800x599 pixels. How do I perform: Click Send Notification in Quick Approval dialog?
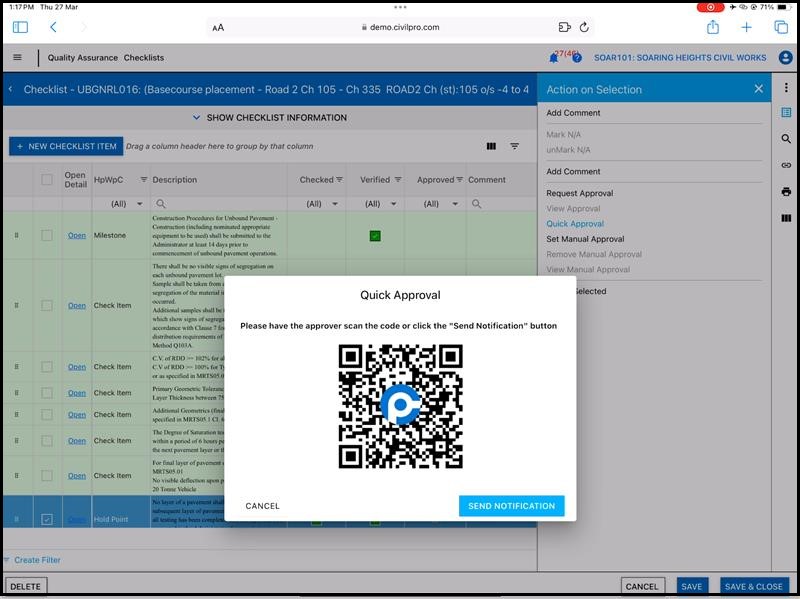click(511, 506)
